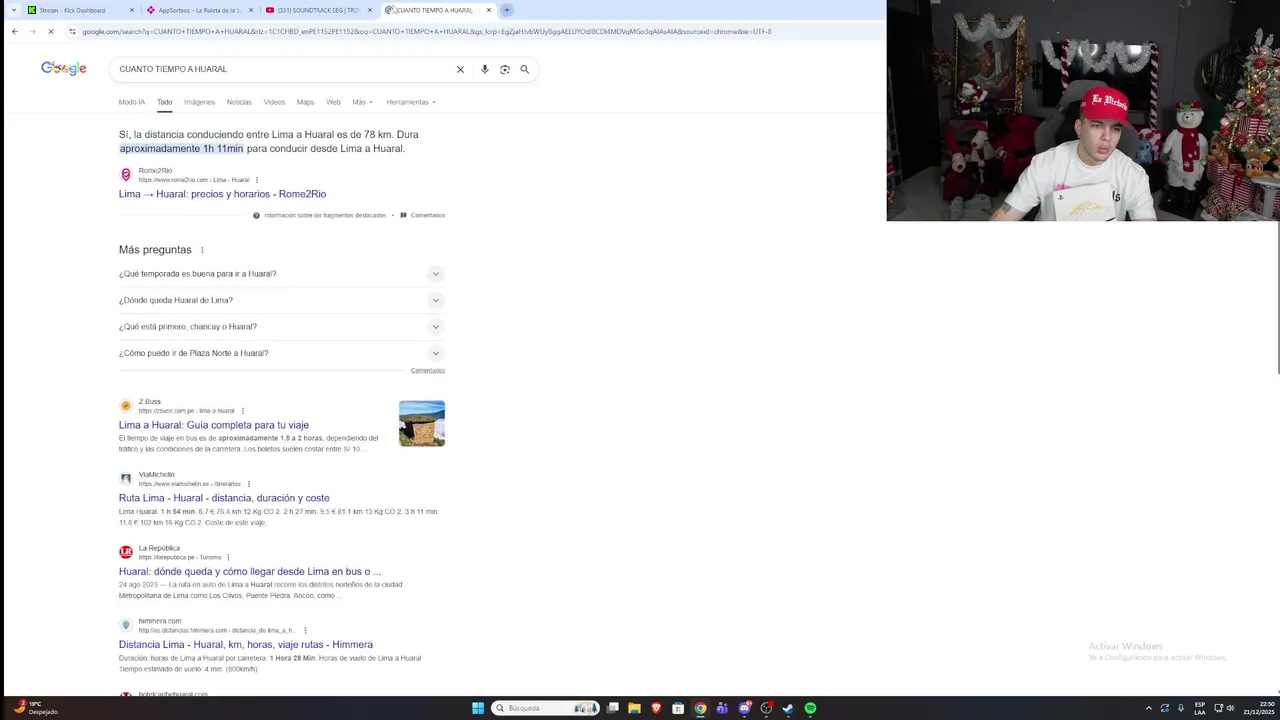The width and height of the screenshot is (1280, 720).
Task: Select the Todo results tab
Action: tap(164, 102)
